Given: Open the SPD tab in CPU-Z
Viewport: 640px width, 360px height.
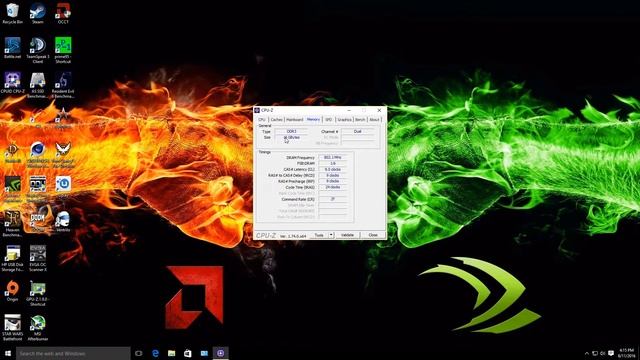Looking at the screenshot, I should click(329, 120).
